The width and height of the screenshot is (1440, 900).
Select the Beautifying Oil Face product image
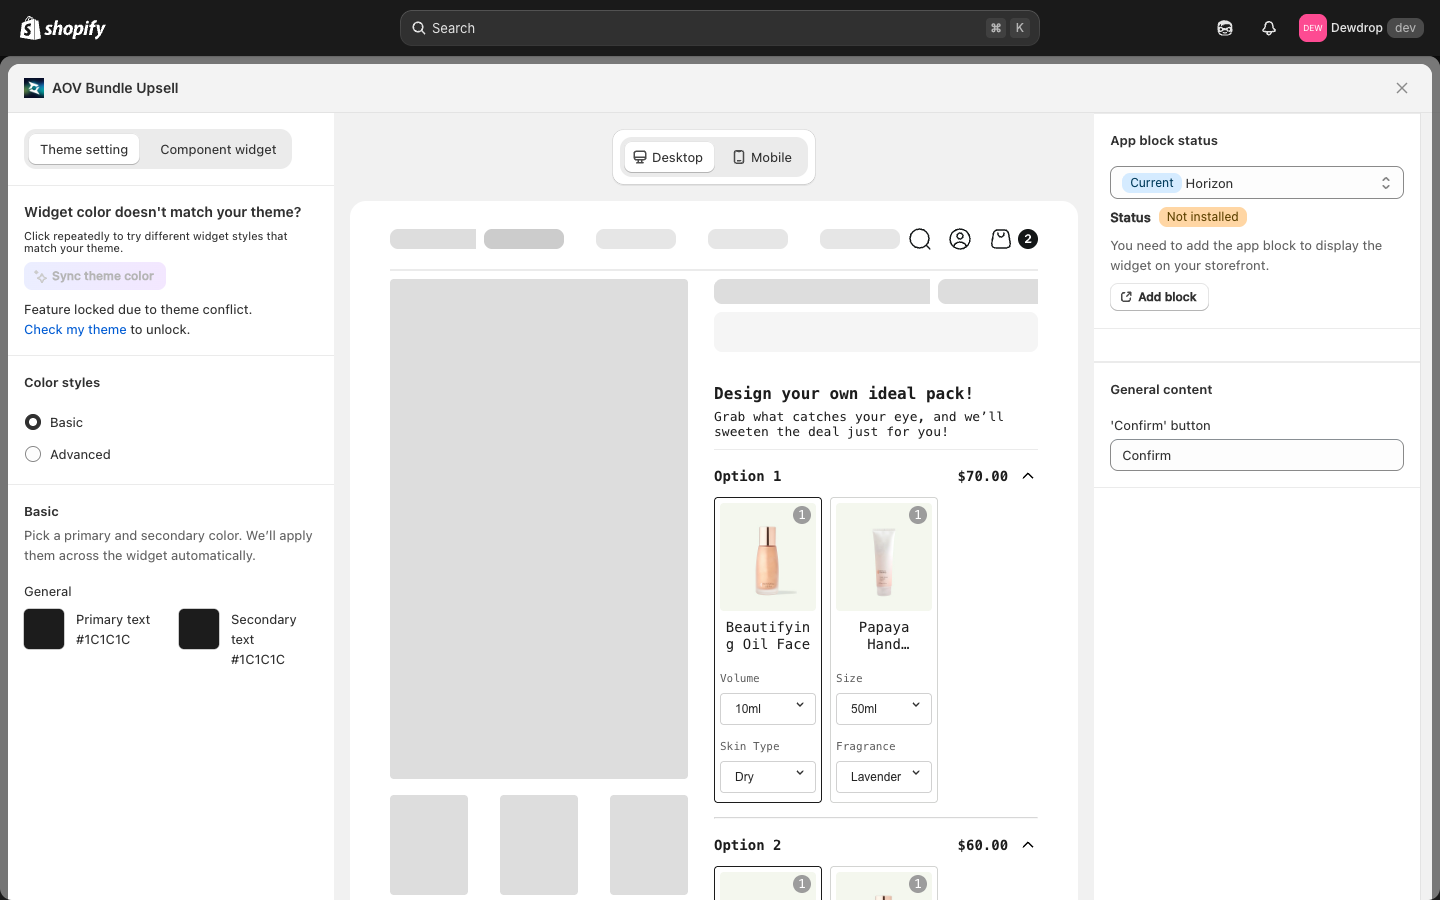[x=768, y=557]
